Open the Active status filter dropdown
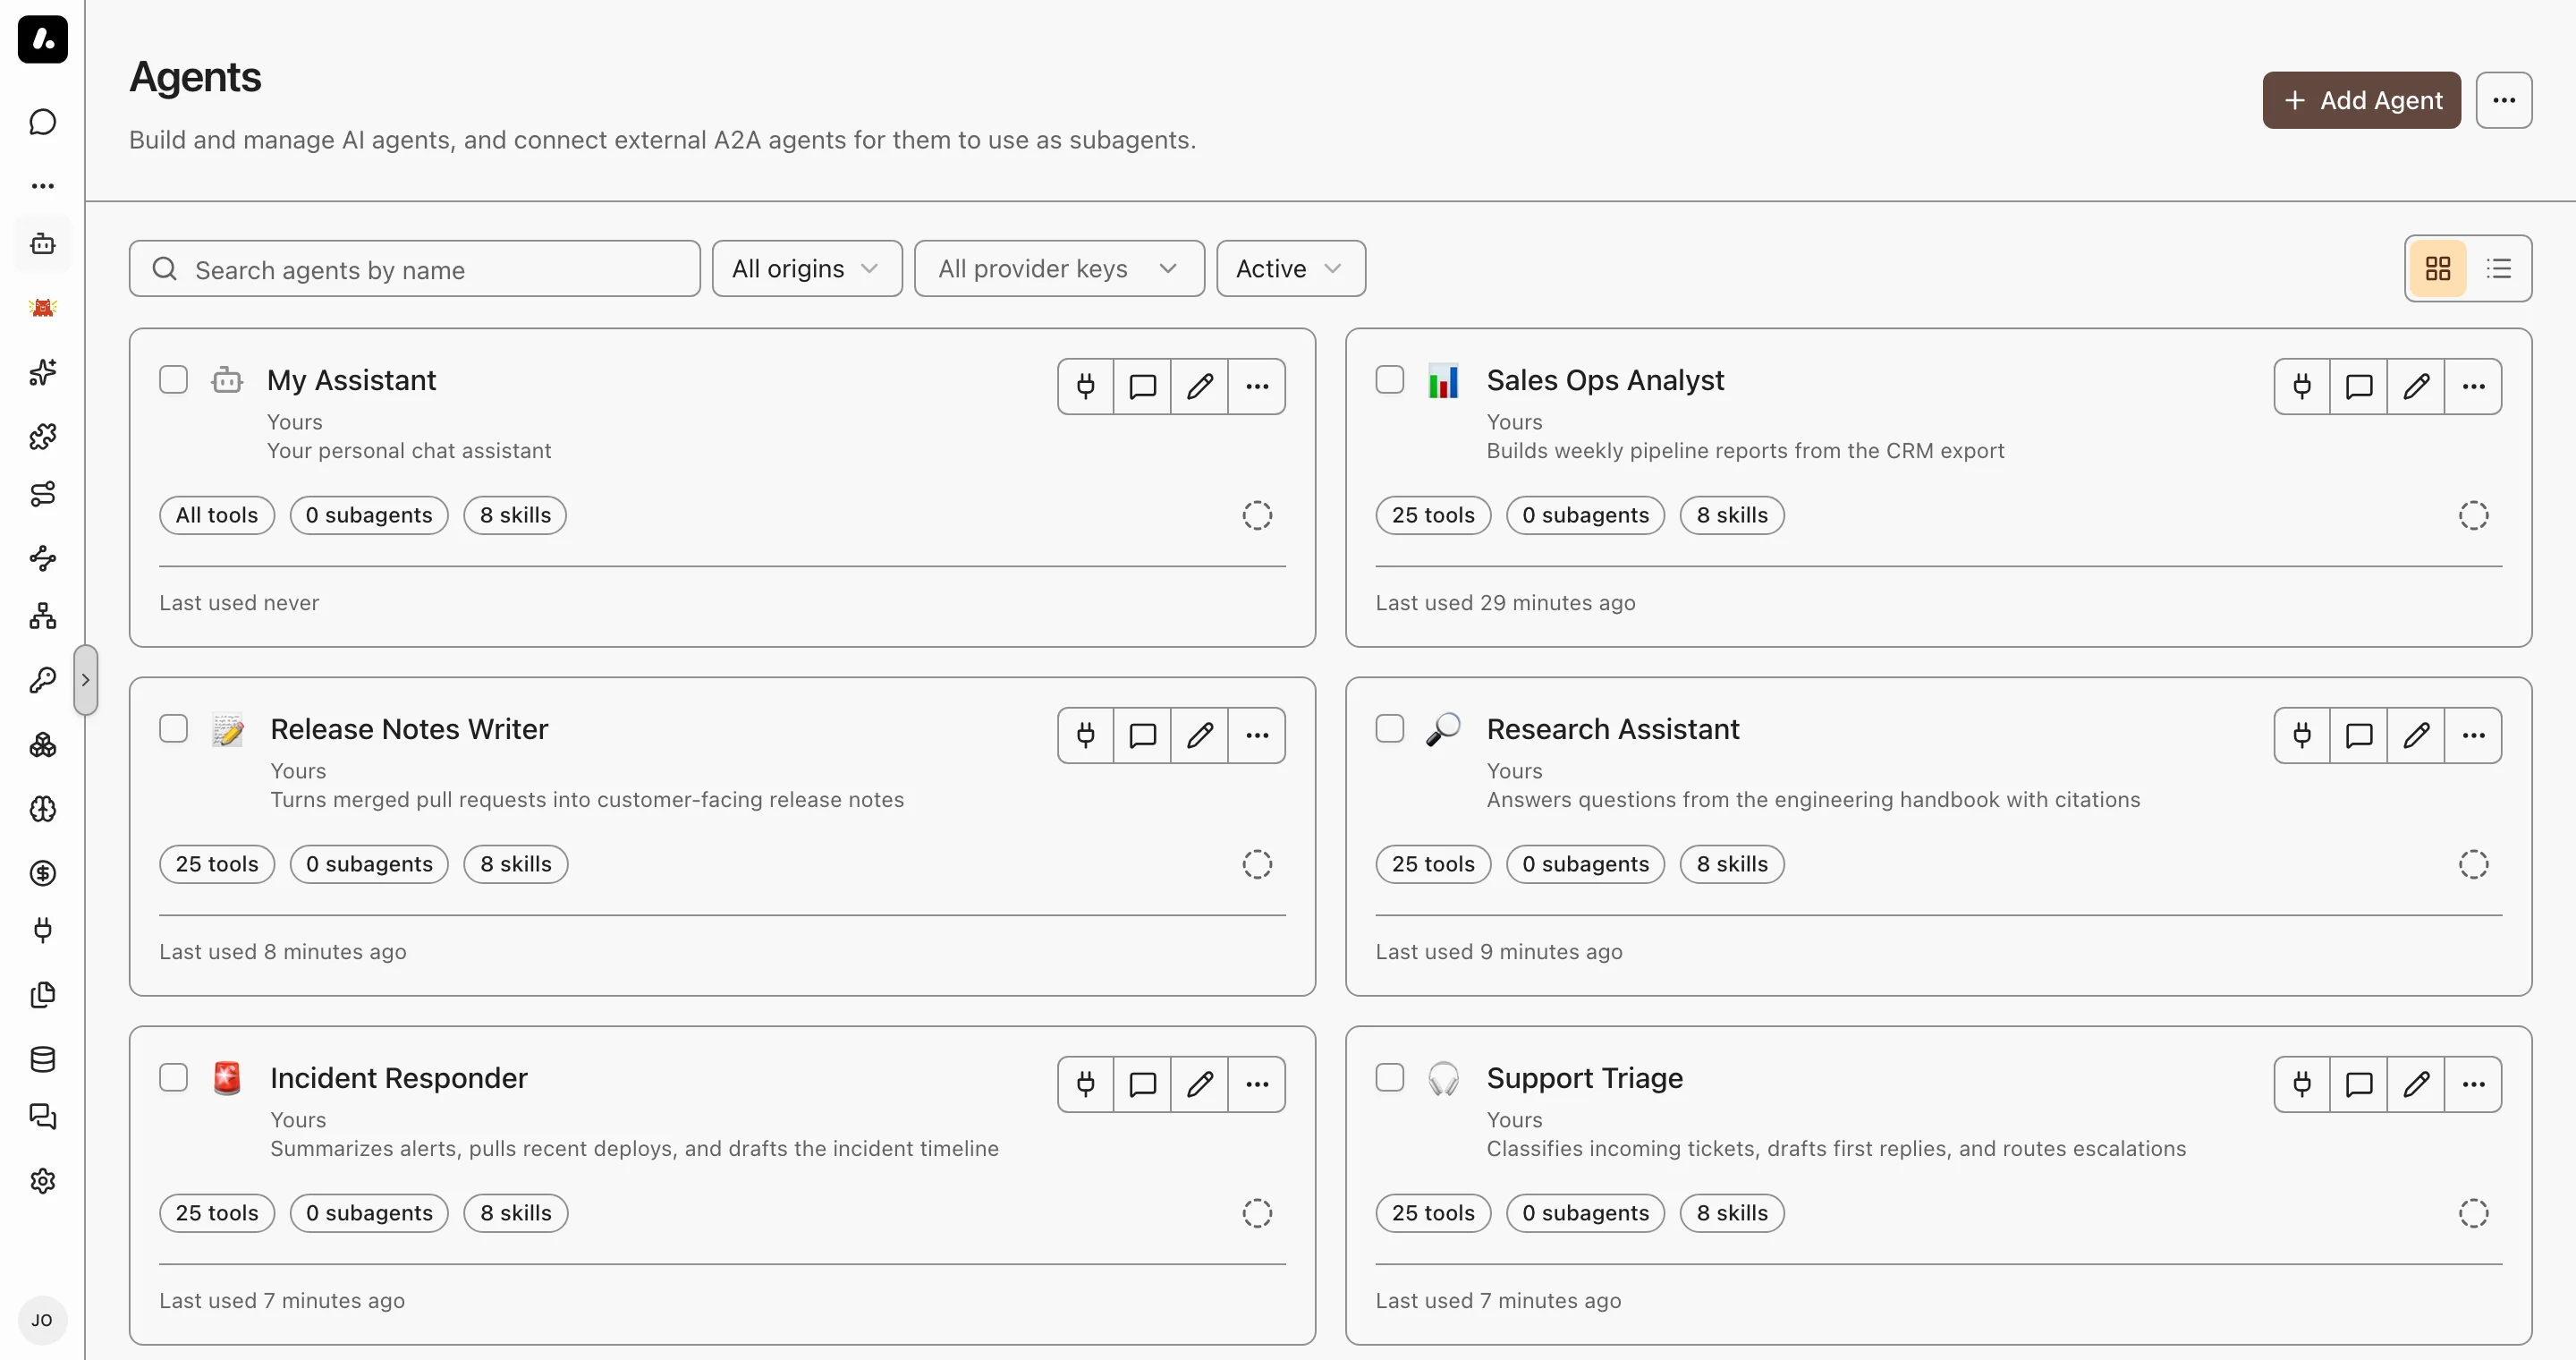 click(x=1291, y=268)
